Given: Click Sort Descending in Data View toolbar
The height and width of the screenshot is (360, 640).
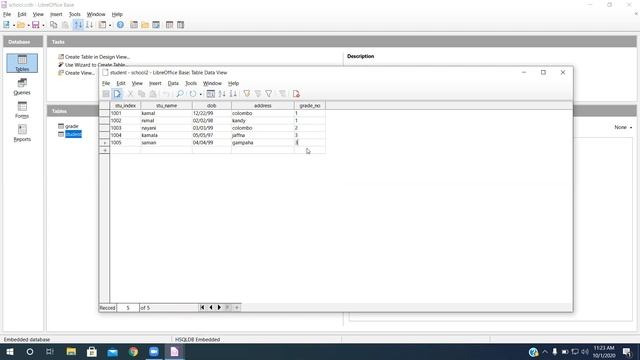Looking at the screenshot, I should pyautogui.click(x=233, y=94).
